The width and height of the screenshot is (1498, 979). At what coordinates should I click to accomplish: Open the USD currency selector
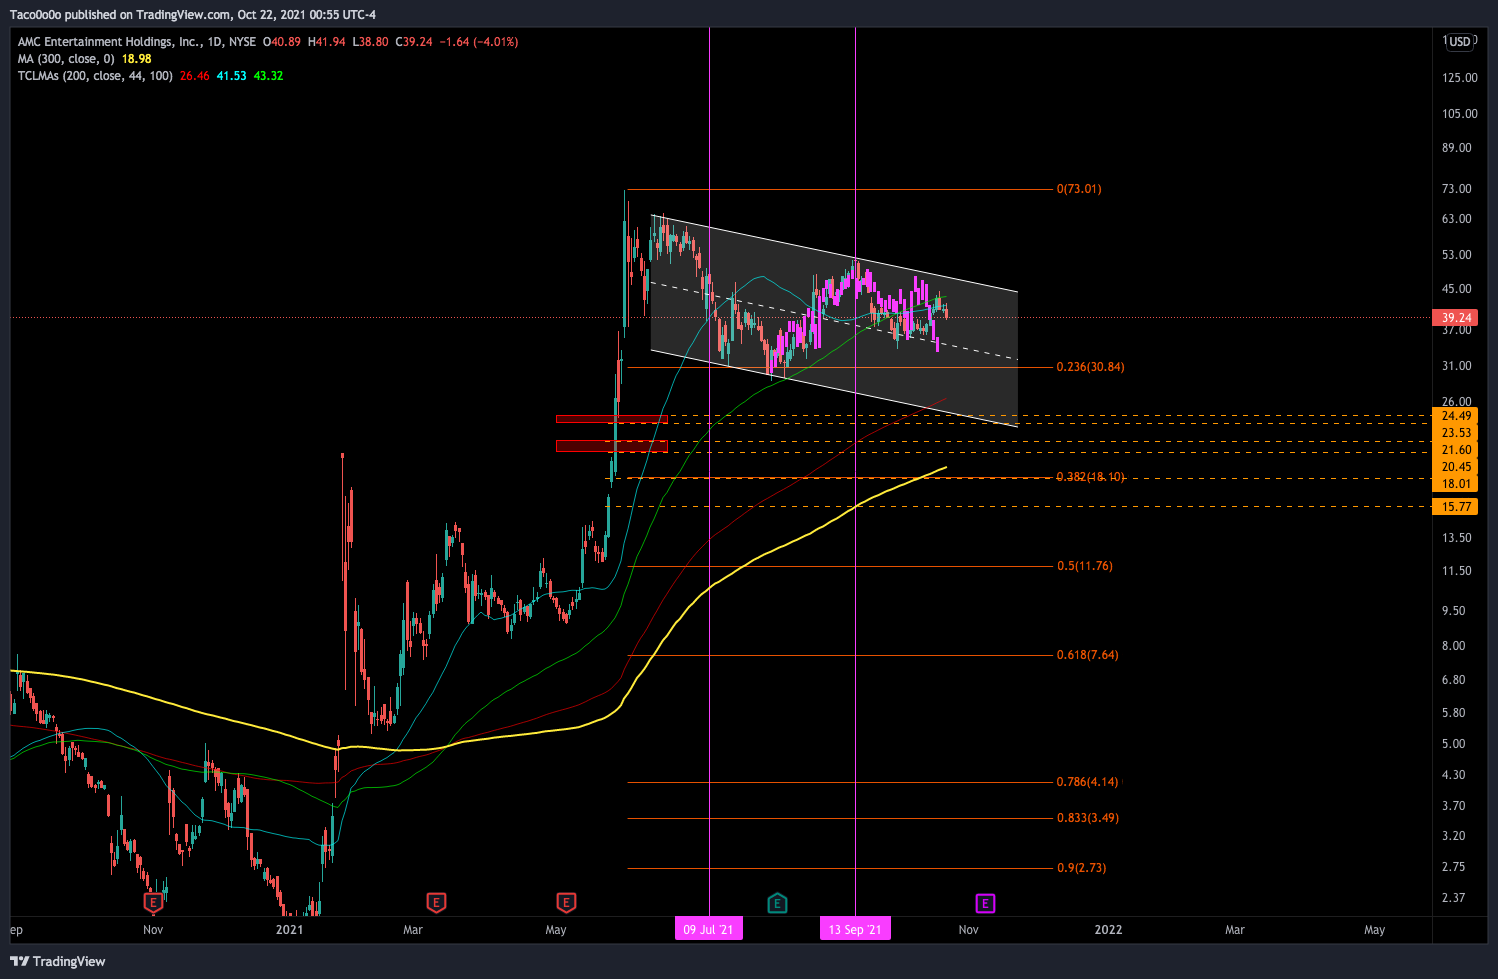pyautogui.click(x=1460, y=41)
